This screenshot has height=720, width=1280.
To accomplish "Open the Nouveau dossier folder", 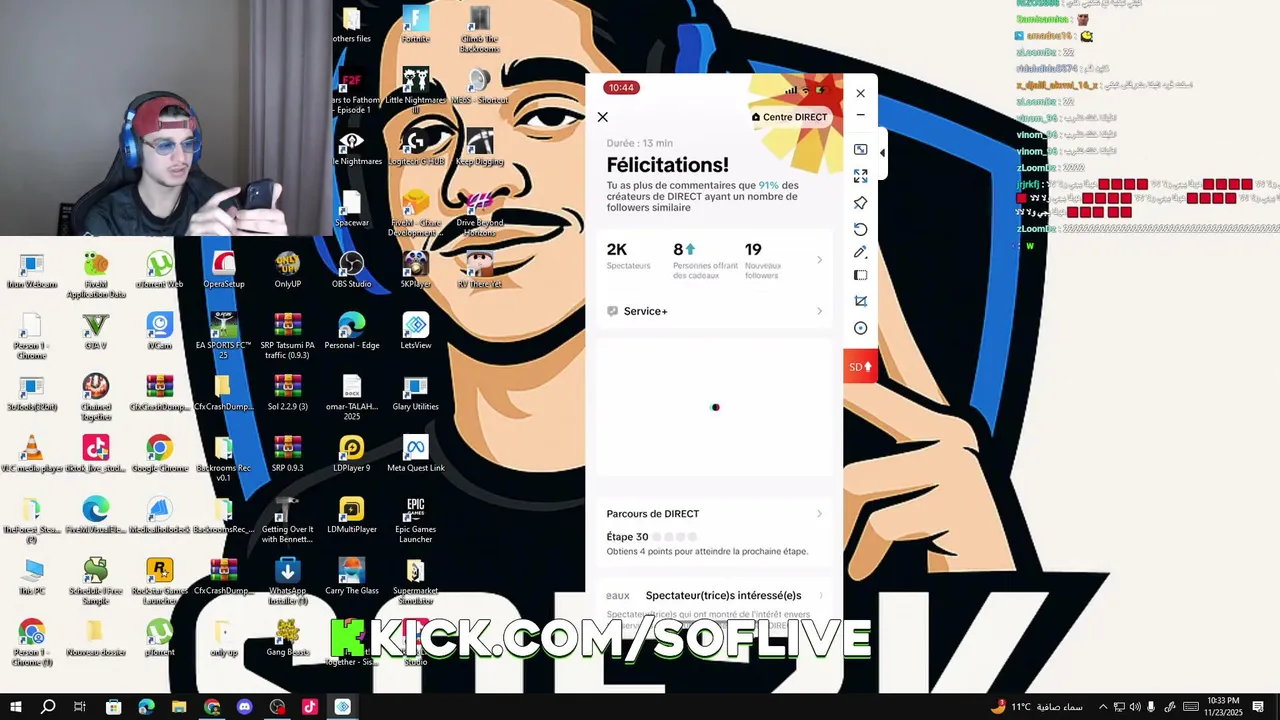I will [95, 637].
